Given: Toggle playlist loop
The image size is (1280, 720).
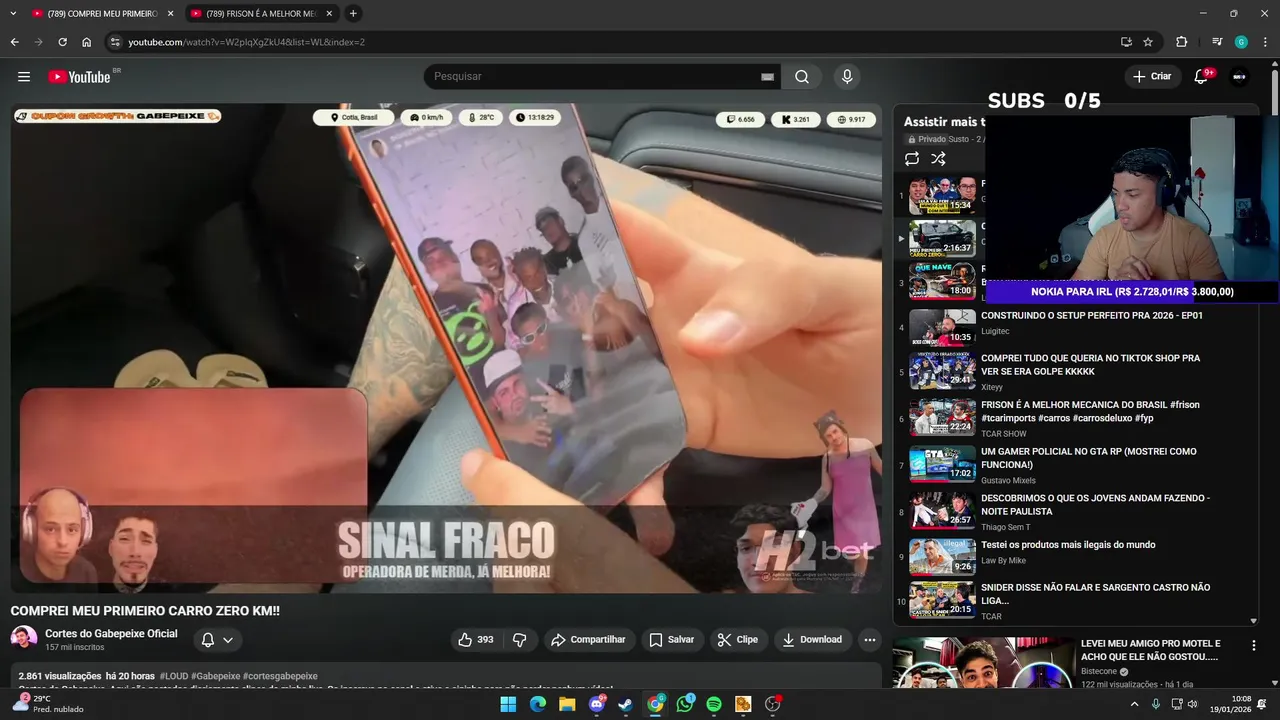Looking at the screenshot, I should (x=912, y=159).
